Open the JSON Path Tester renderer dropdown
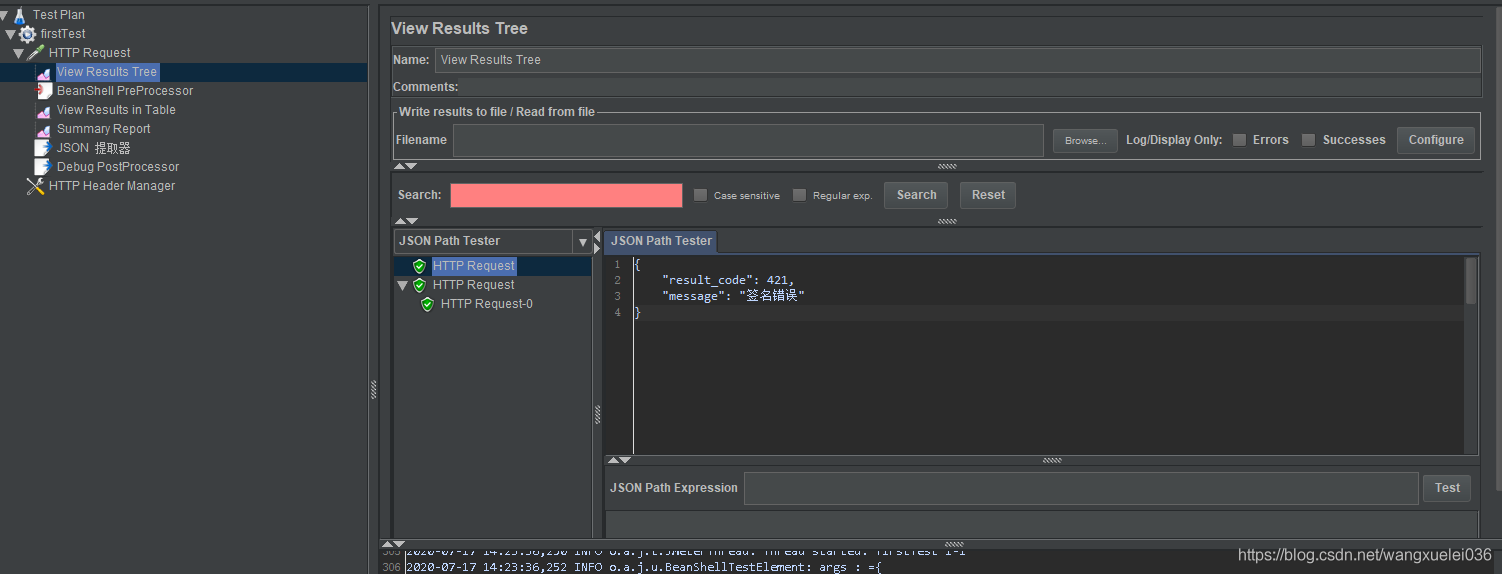 (x=582, y=242)
